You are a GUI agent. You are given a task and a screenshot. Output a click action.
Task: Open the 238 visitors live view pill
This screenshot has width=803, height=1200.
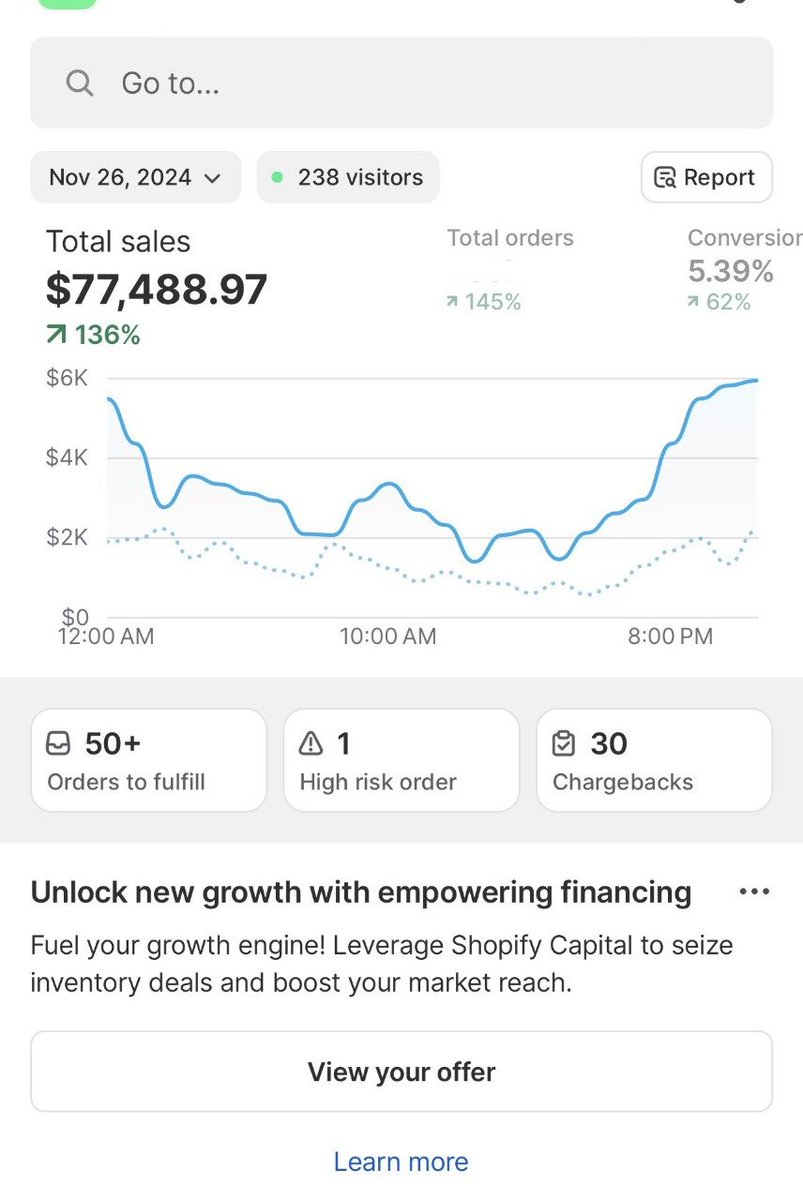(348, 178)
